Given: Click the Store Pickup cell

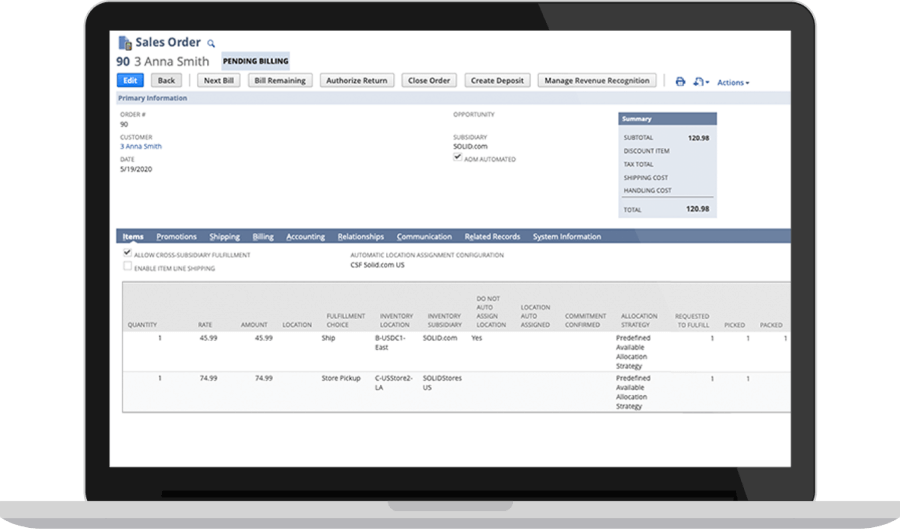Looking at the screenshot, I should coord(341,378).
